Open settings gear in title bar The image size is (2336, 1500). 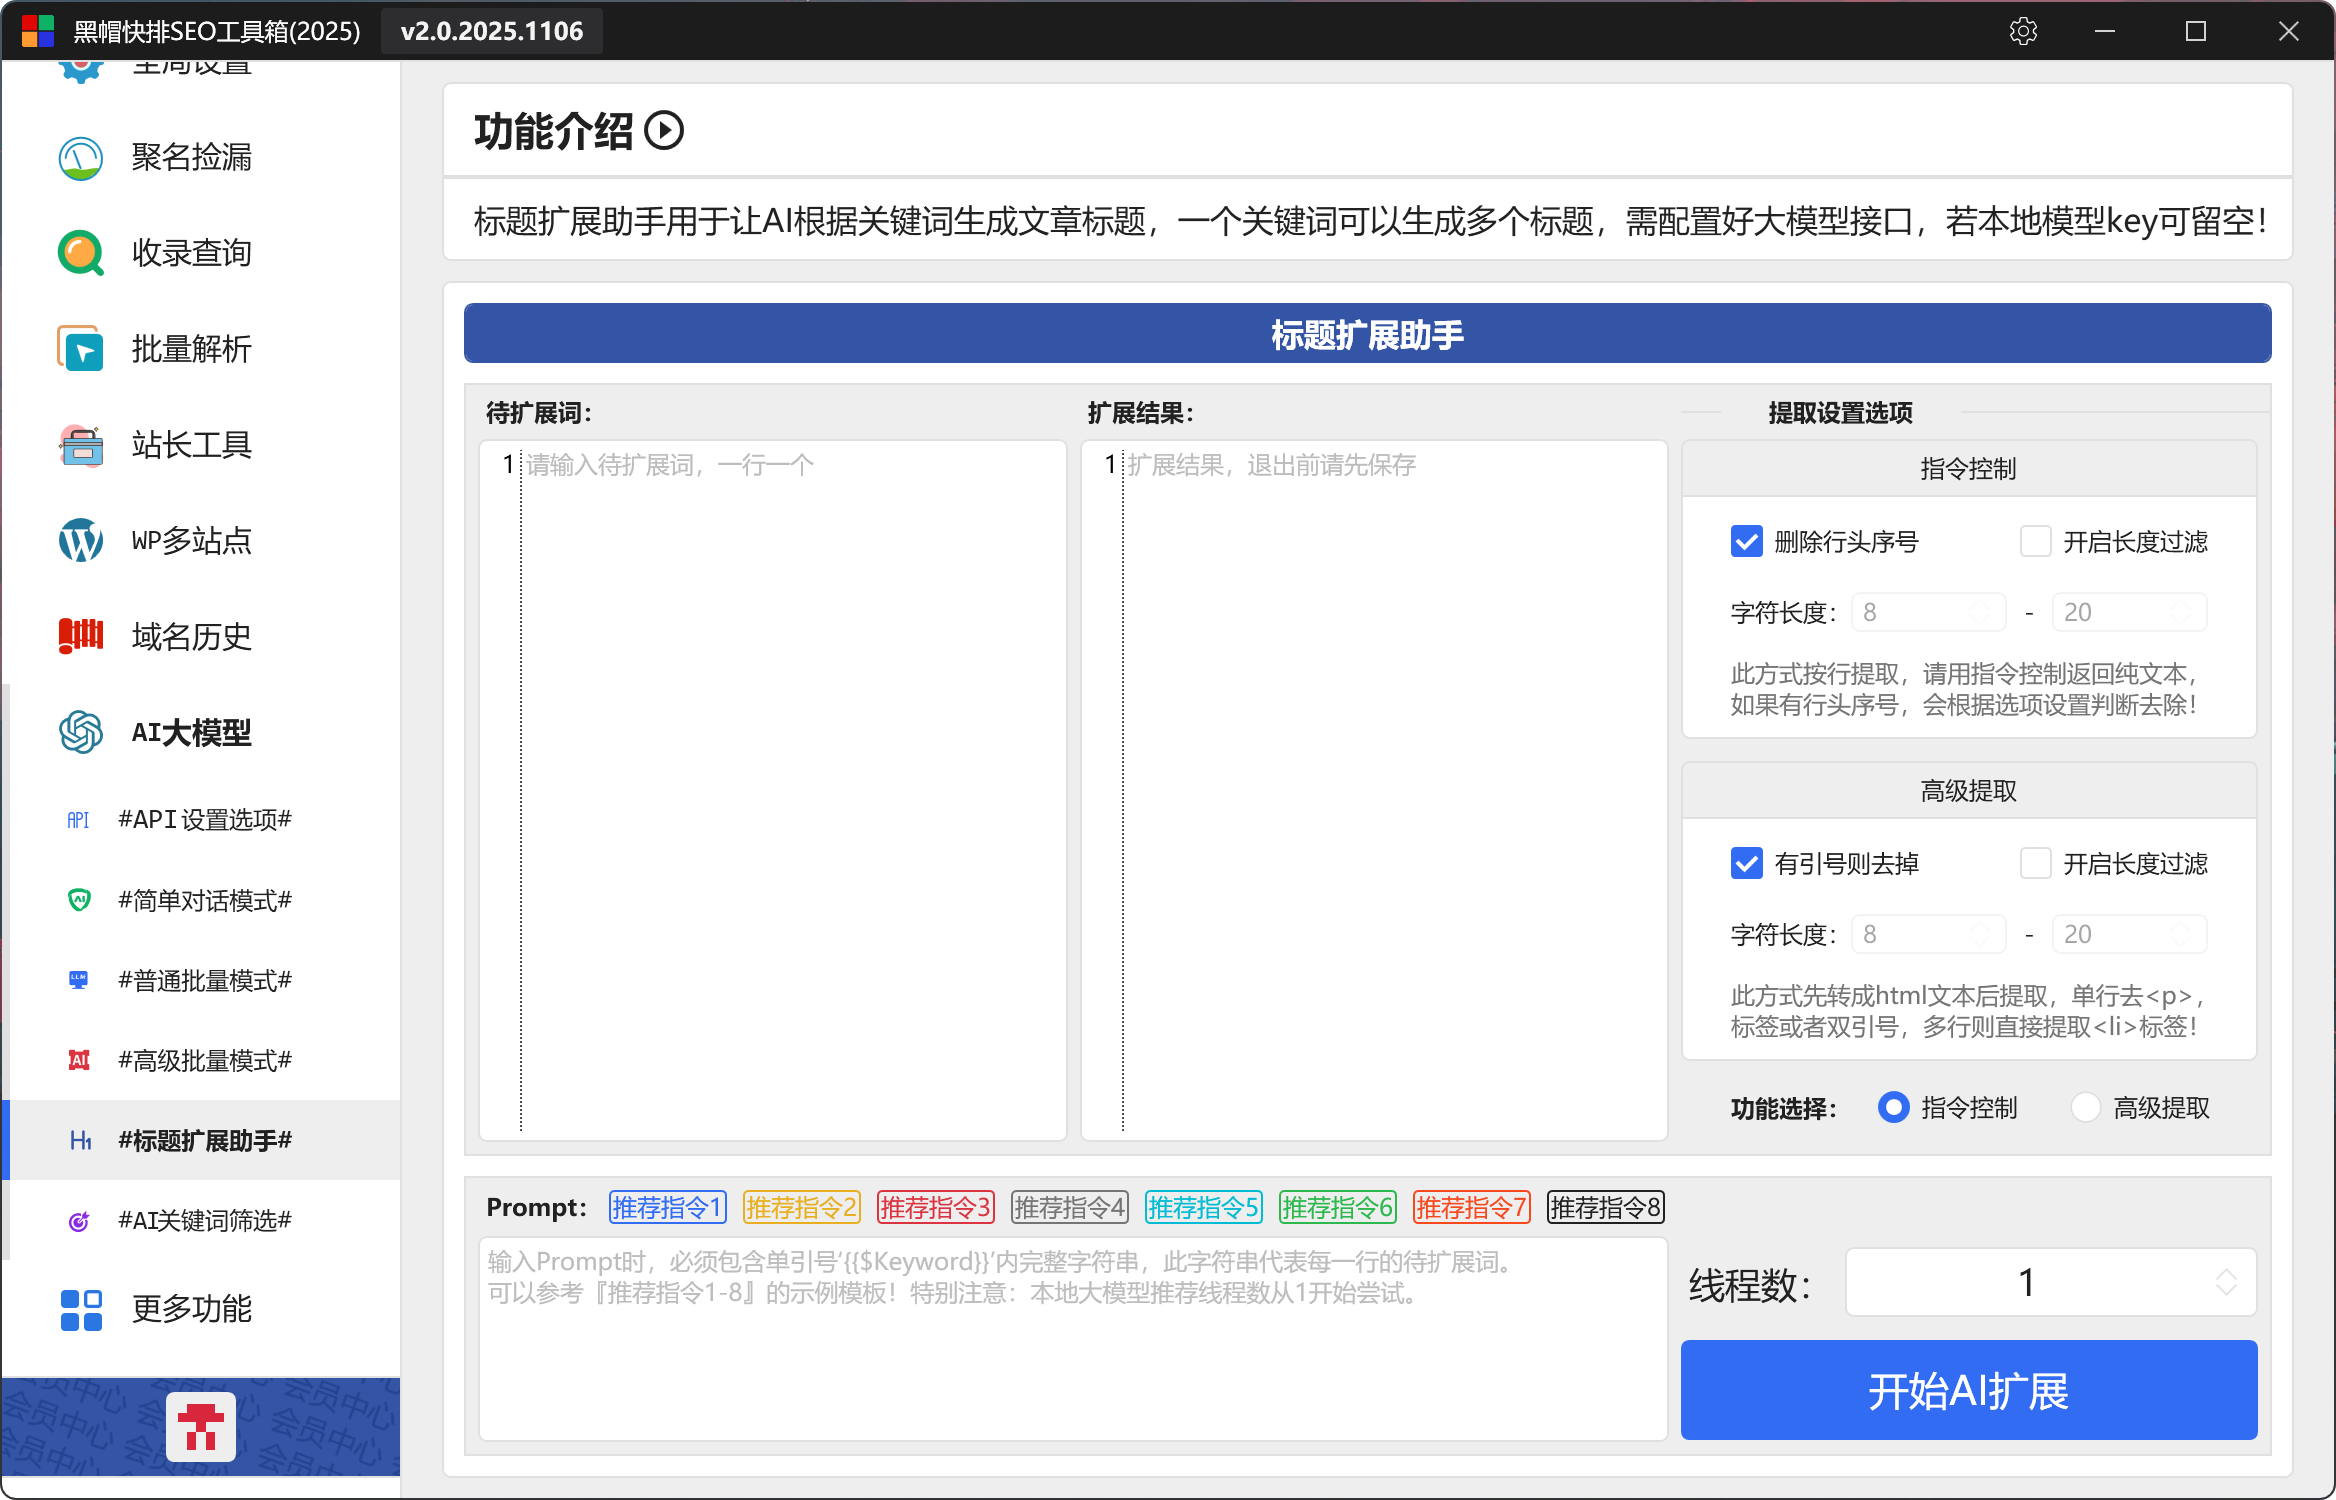2023,31
